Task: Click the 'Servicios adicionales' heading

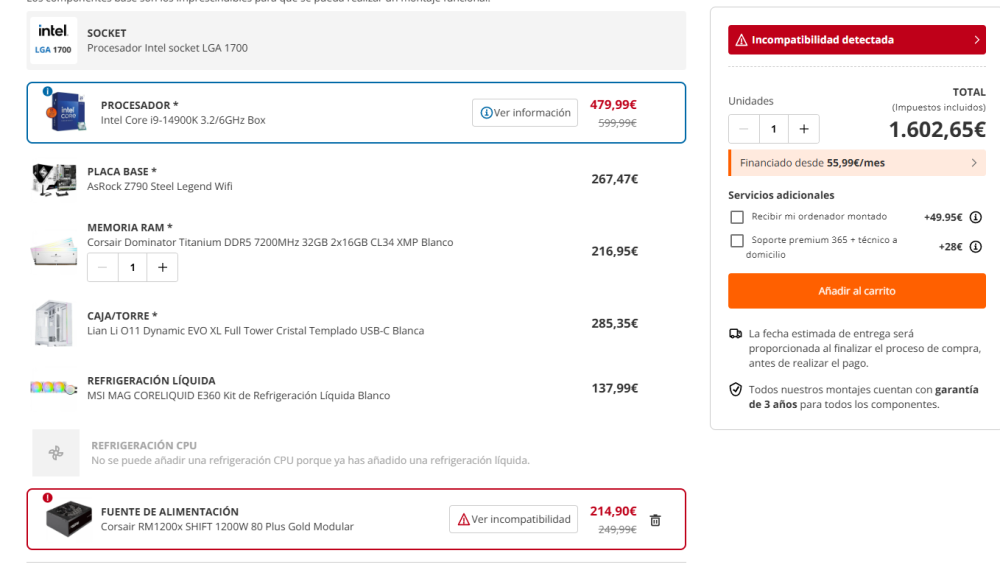Action: [781, 195]
